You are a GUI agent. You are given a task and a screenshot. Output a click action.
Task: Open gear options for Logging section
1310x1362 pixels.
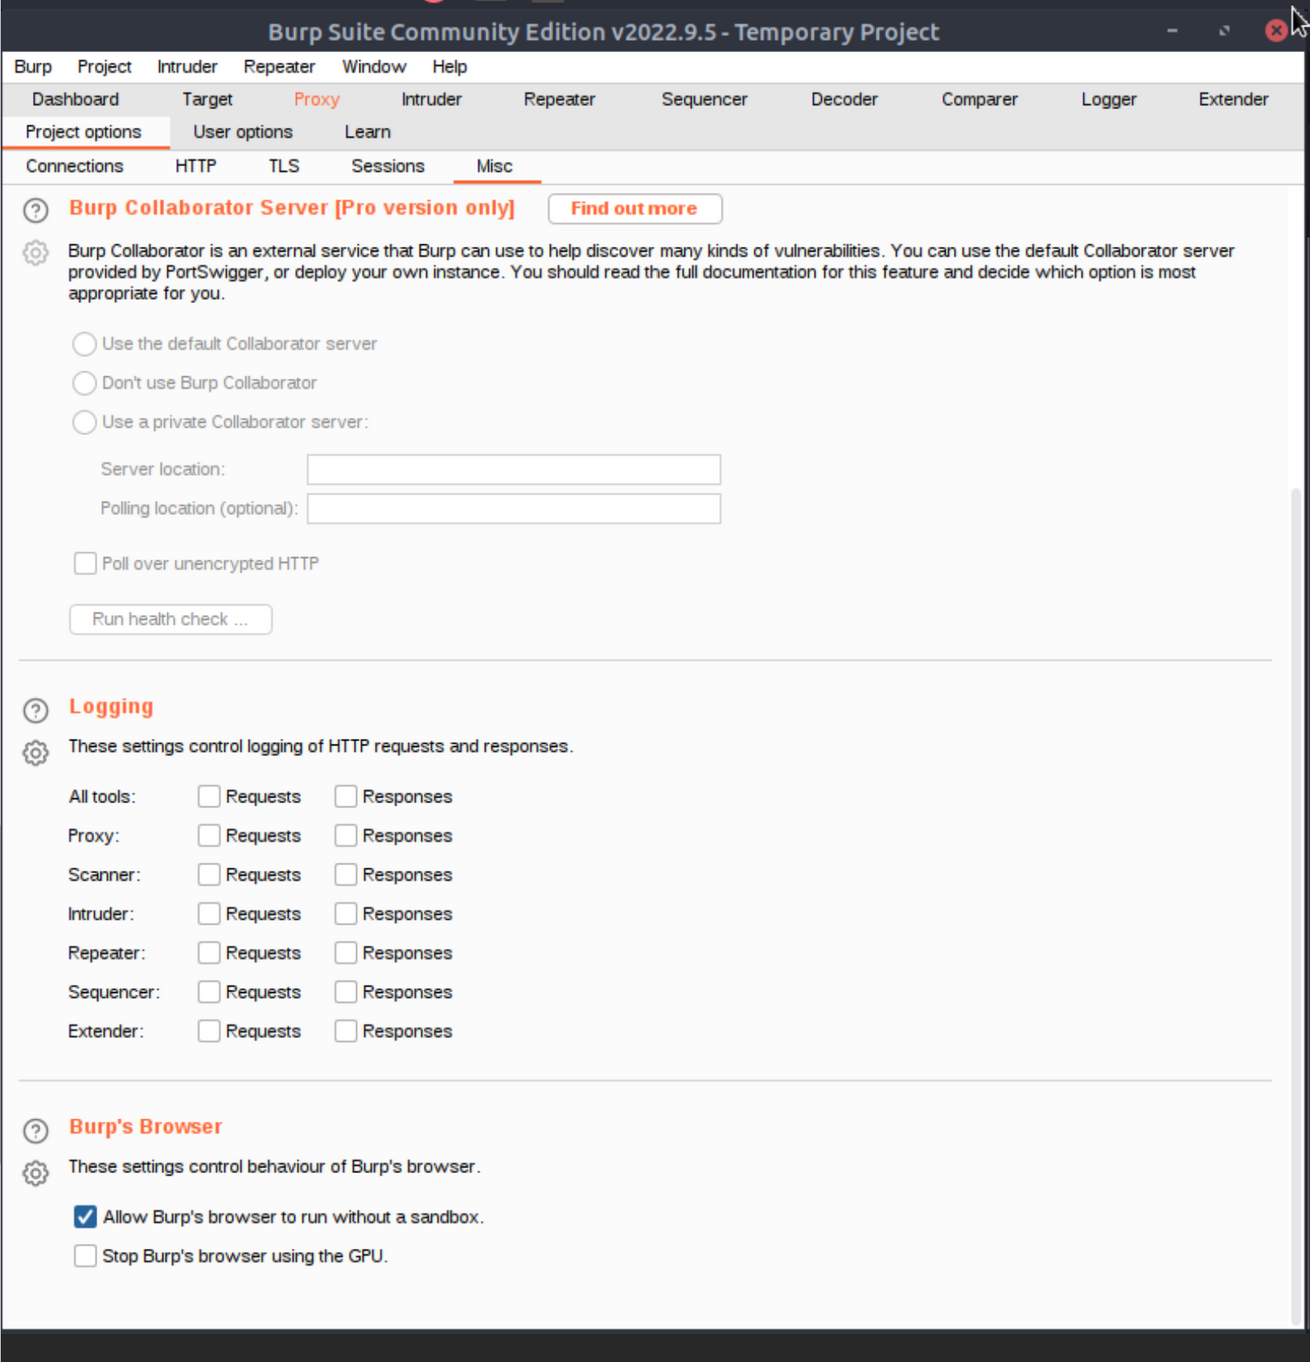click(x=35, y=752)
